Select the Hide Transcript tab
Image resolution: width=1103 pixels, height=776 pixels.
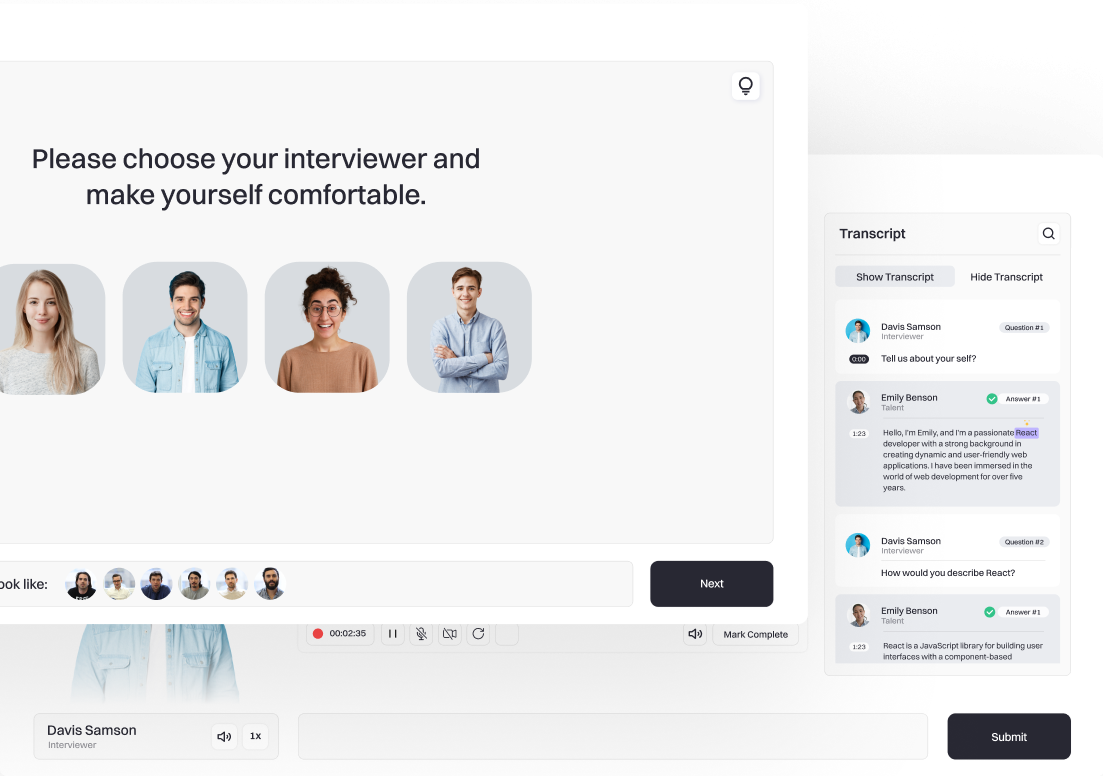click(1006, 277)
